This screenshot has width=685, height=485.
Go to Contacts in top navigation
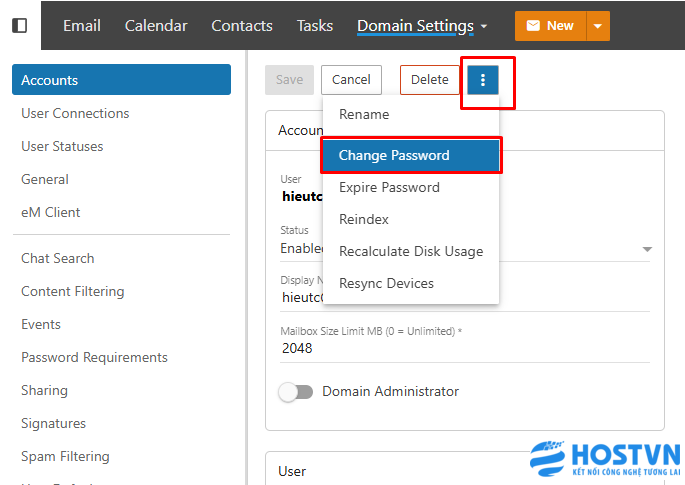[242, 25]
